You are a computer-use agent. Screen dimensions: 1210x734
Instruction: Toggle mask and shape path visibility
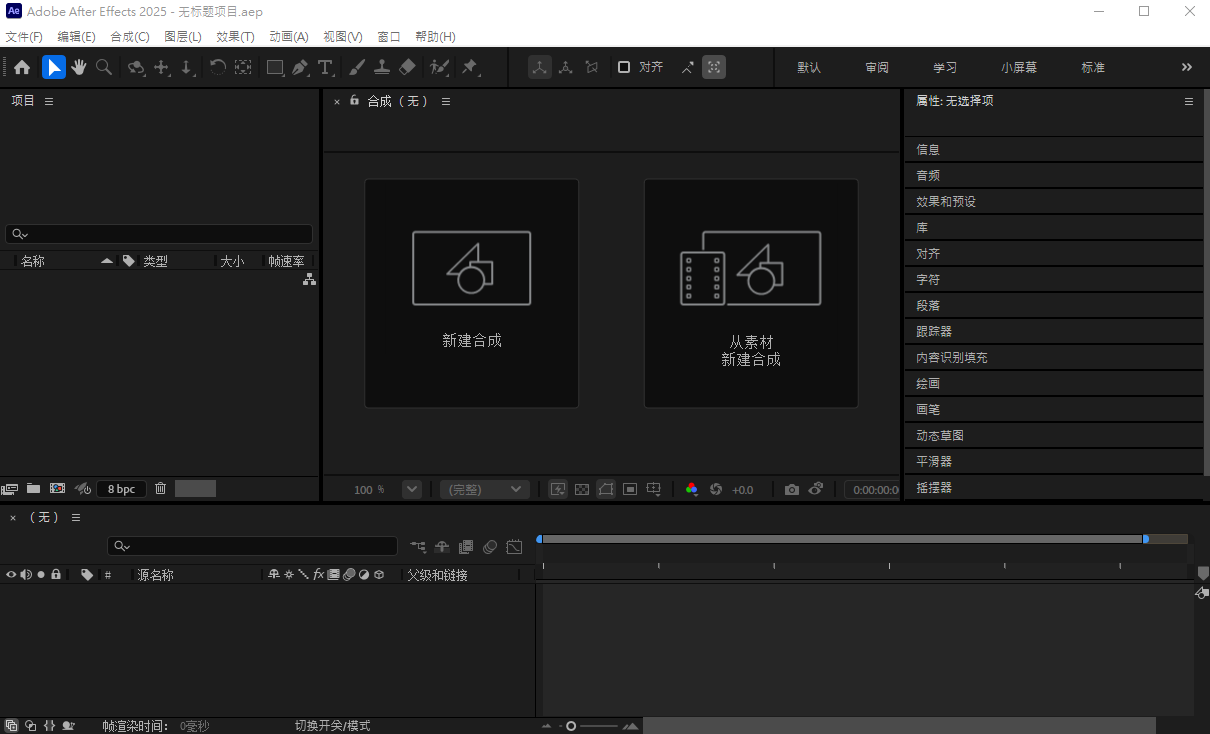(606, 489)
